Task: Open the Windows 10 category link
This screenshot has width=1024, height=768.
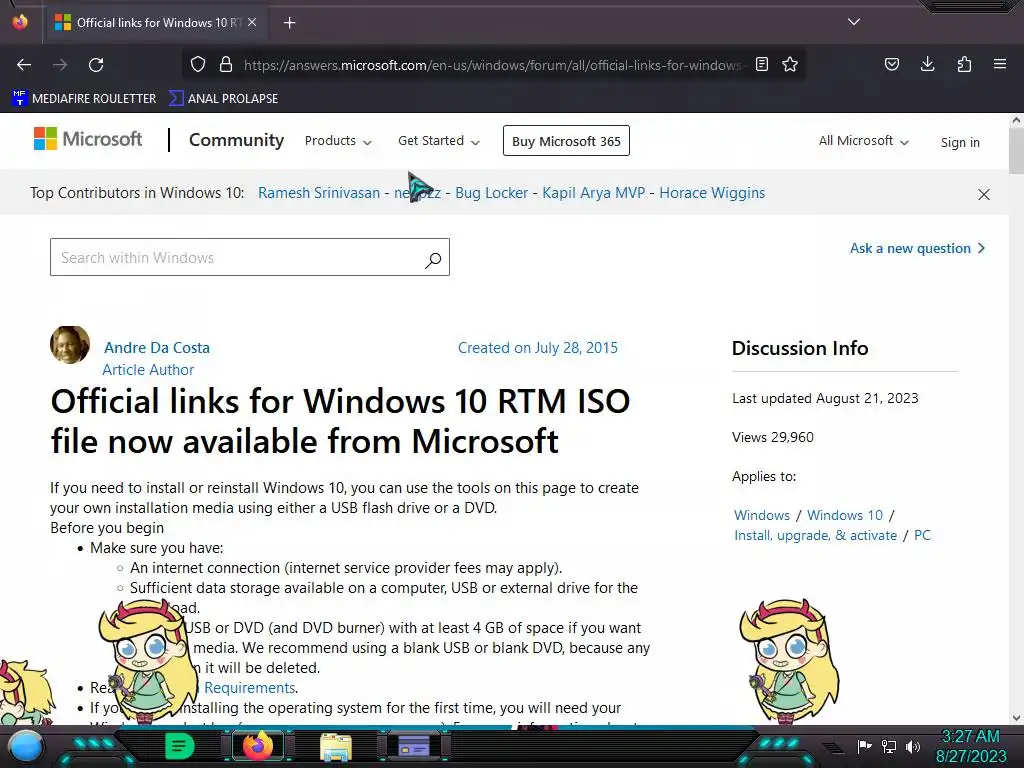Action: click(x=845, y=515)
